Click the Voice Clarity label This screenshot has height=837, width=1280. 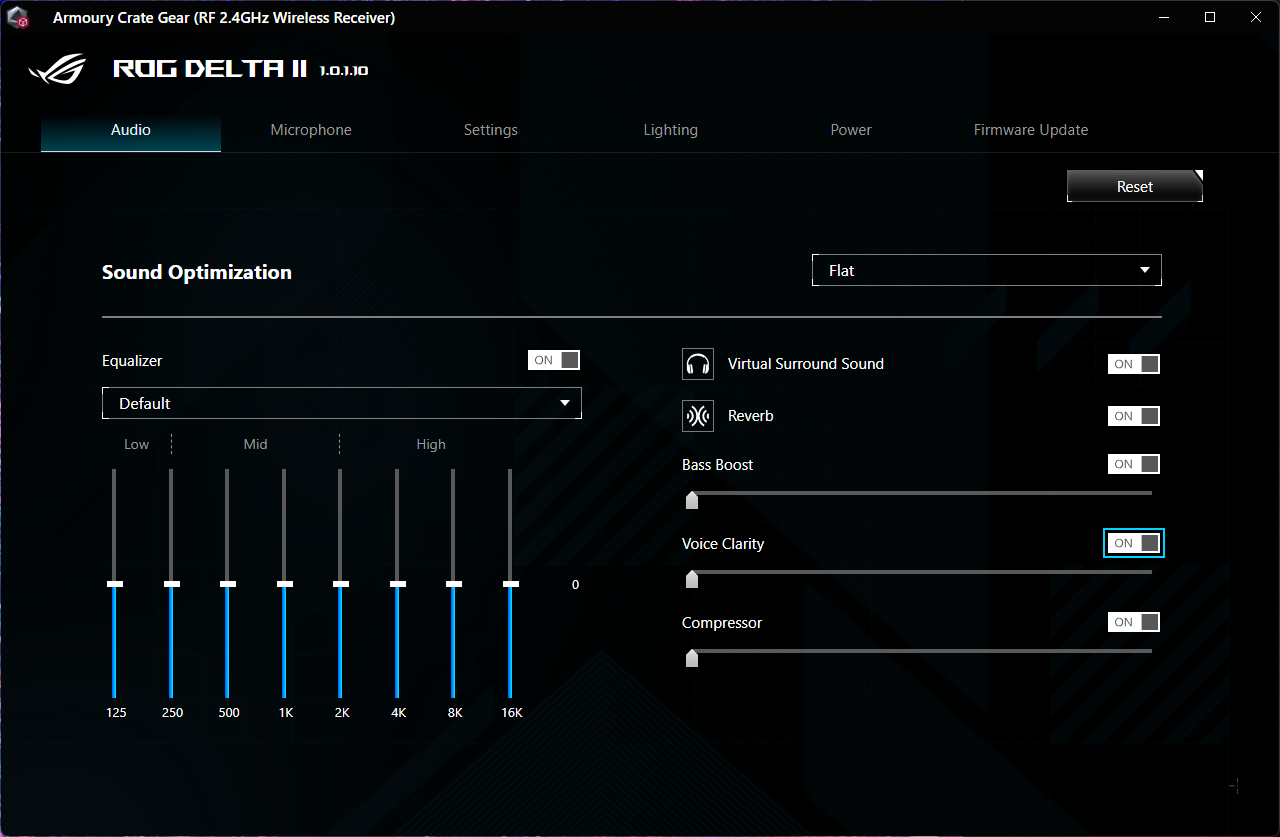pos(723,544)
